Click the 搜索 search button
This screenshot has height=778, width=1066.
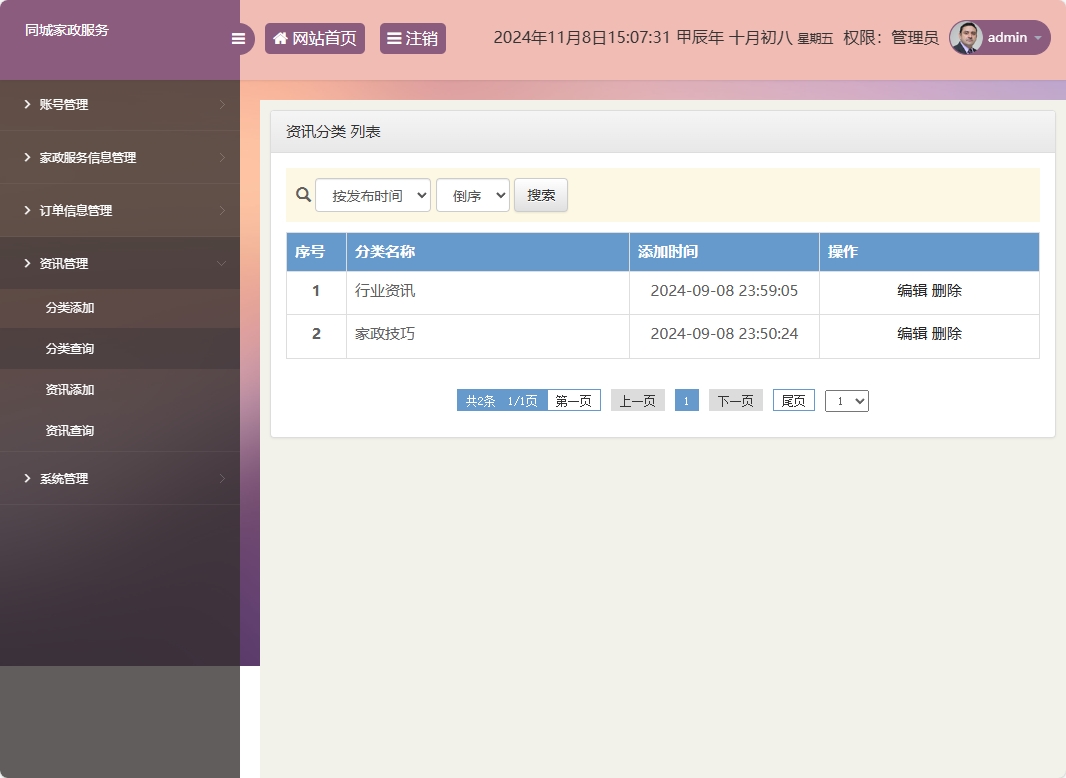pos(540,195)
